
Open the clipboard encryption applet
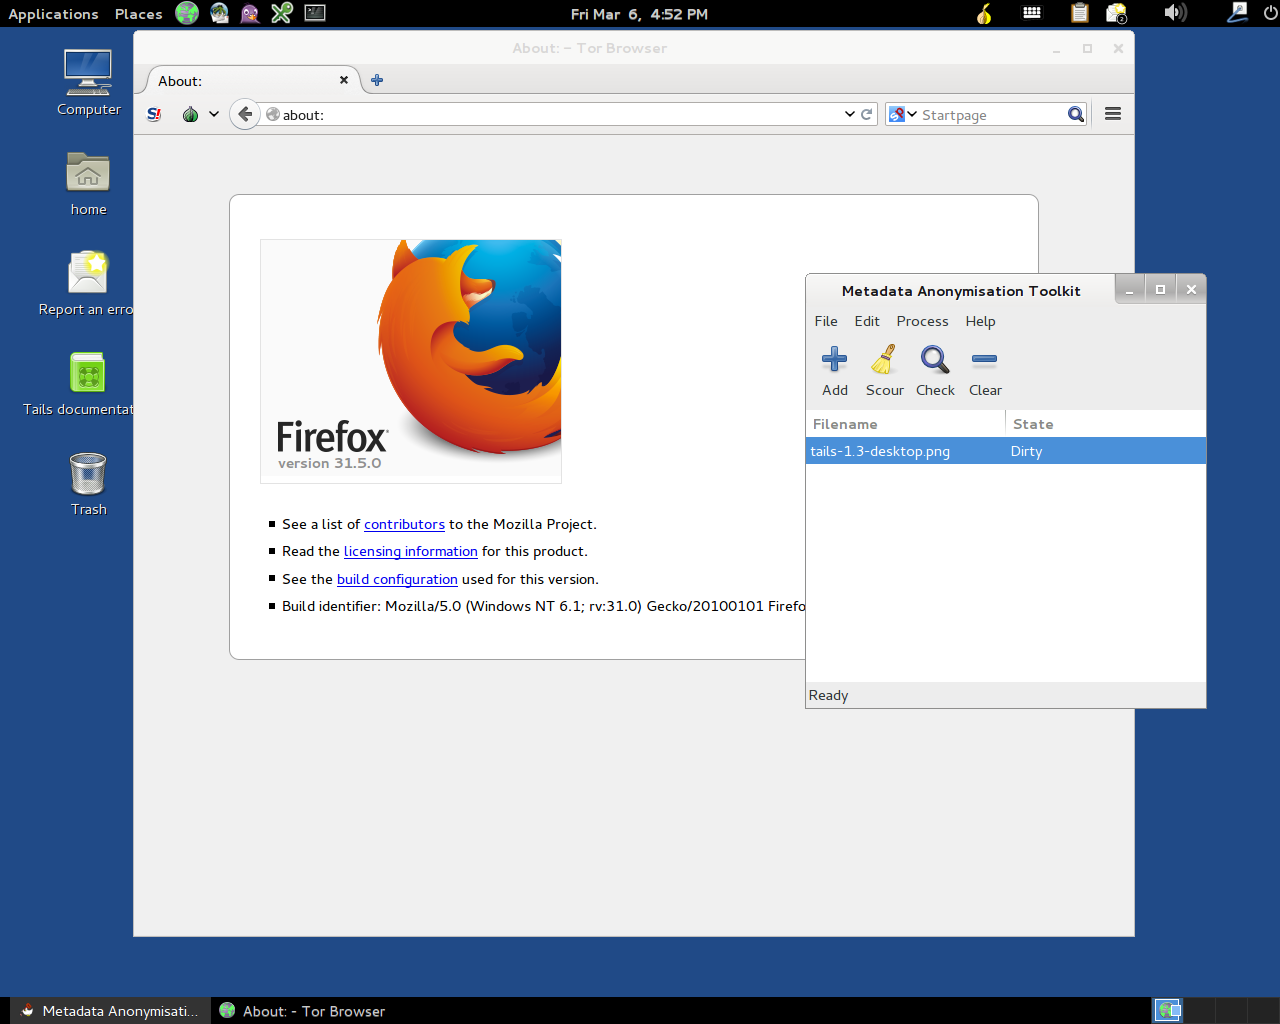[x=1080, y=13]
